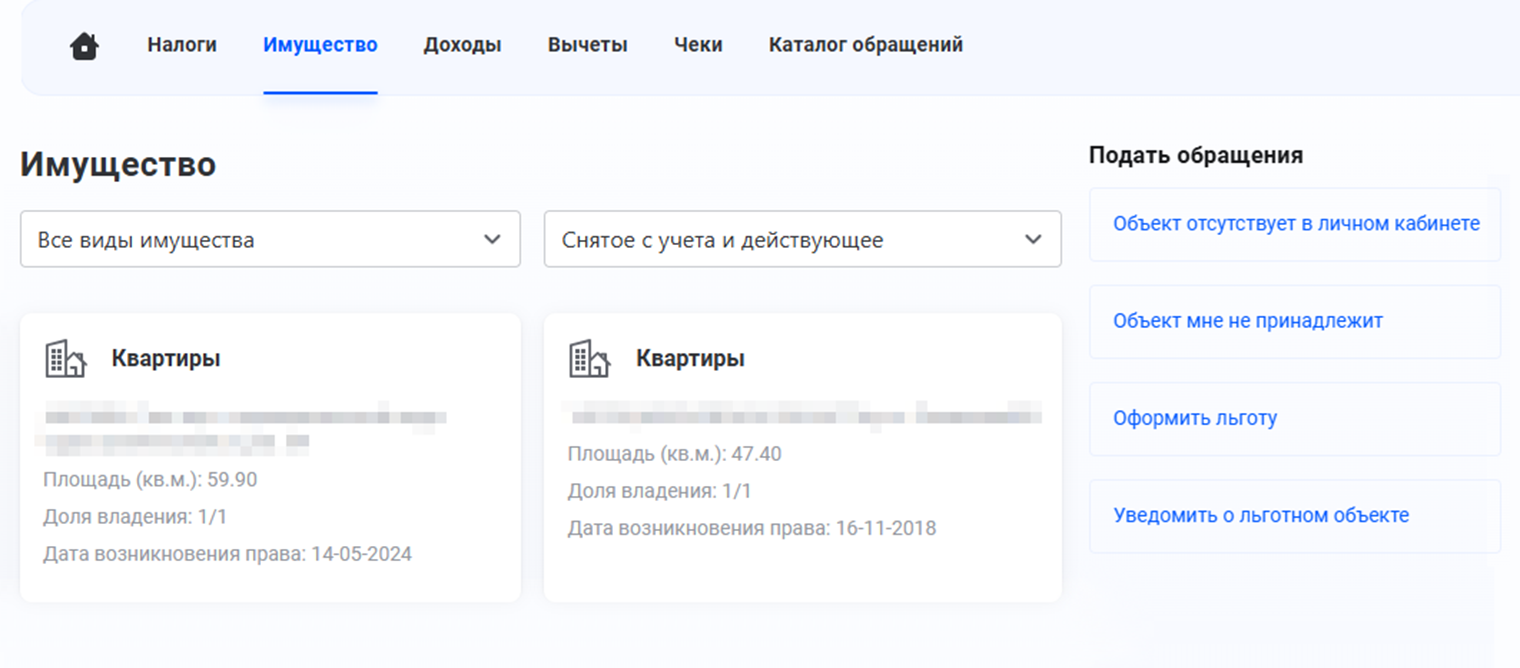
Task: Click the building icon on the second Квартиры card
Action: (590, 357)
